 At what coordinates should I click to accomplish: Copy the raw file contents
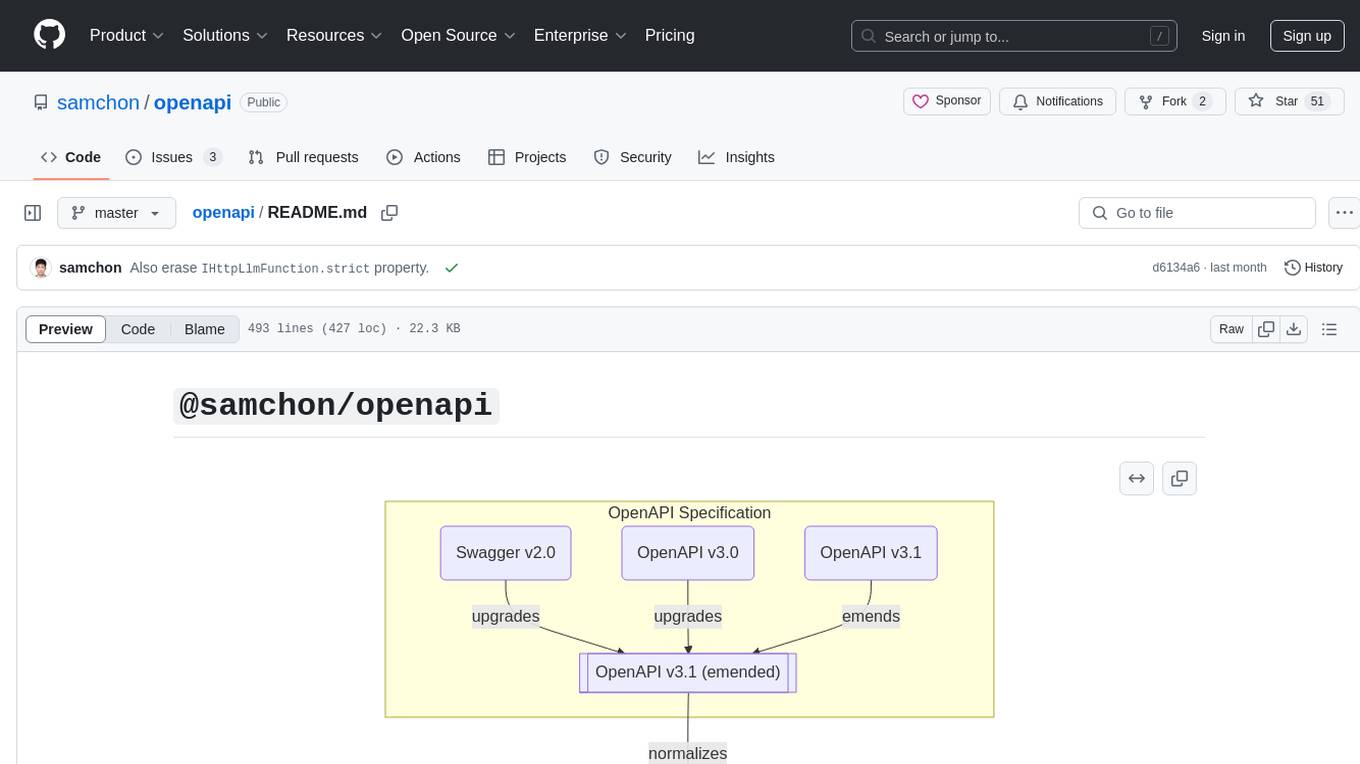click(x=1266, y=329)
